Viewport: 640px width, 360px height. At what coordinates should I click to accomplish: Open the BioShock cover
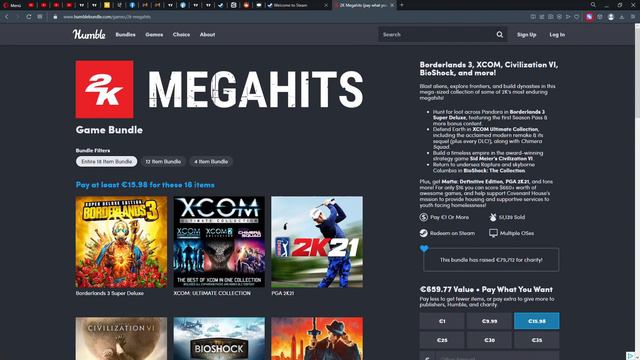(x=219, y=338)
